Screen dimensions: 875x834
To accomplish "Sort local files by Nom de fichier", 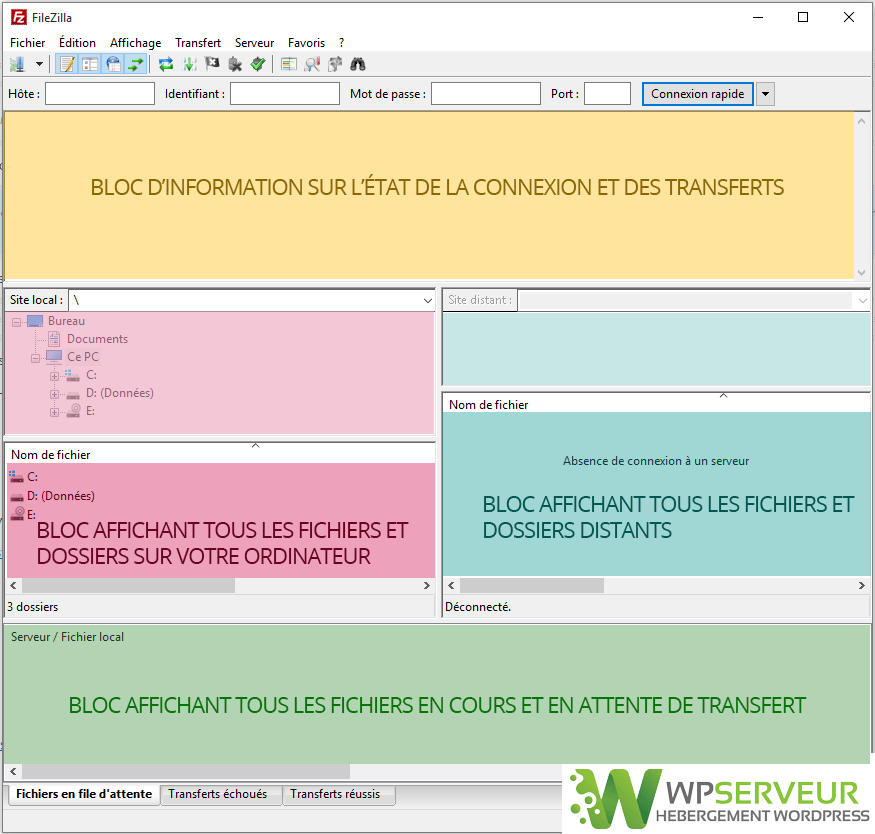I will point(51,455).
